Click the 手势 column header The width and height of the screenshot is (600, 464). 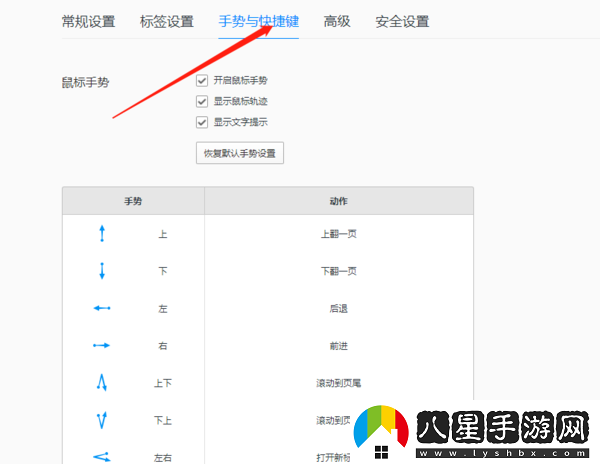point(133,201)
